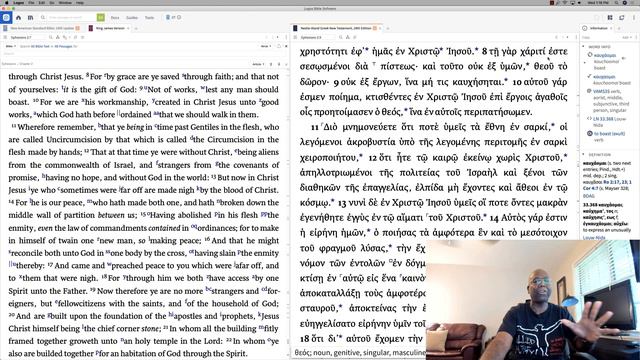The height and width of the screenshot is (360, 640).
Task: Open KJV panel kebab menu
Action: [286, 37]
